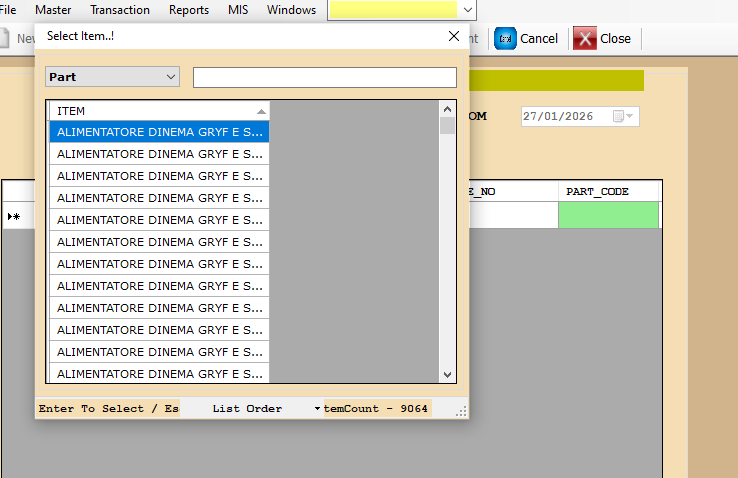Image resolution: width=738 pixels, height=478 pixels.
Task: Open the List Order dropdown
Action: click(x=317, y=409)
